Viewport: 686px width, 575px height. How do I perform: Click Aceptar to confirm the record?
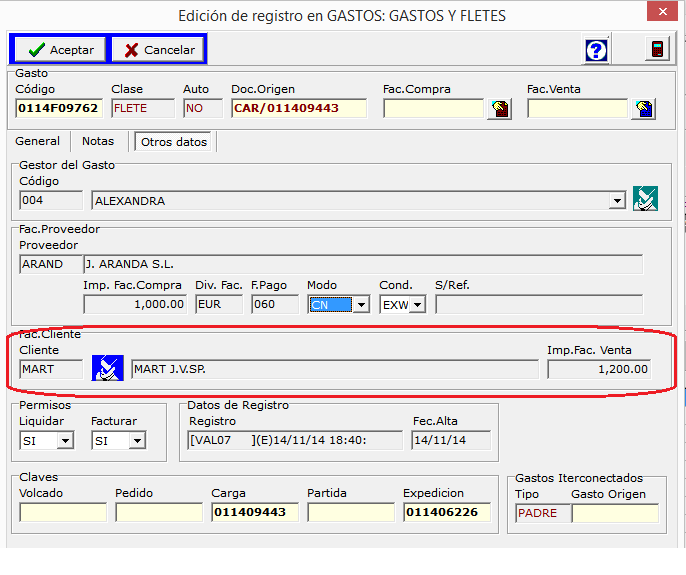tap(60, 49)
